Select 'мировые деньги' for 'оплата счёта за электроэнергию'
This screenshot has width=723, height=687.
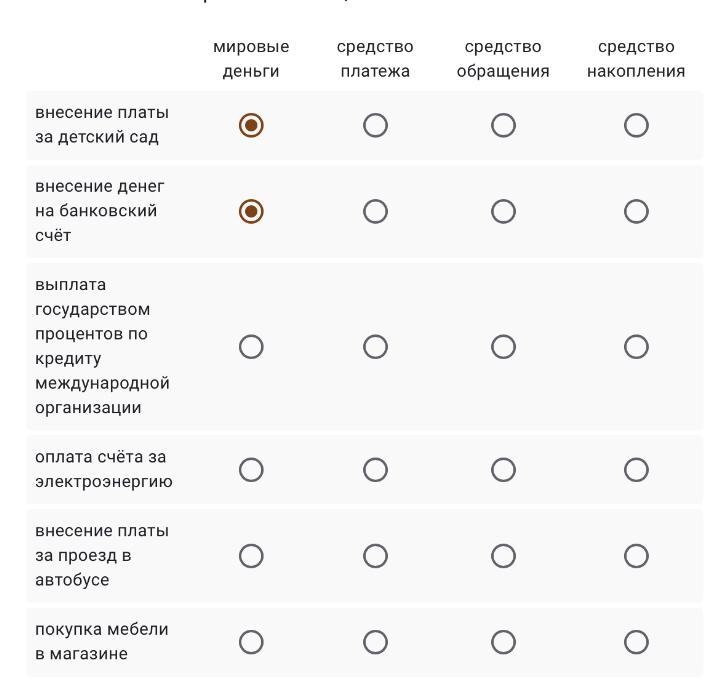coord(251,469)
